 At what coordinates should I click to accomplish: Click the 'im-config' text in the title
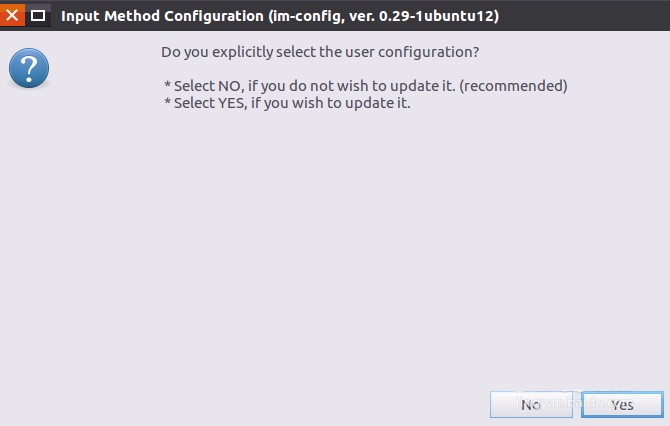(x=303, y=15)
